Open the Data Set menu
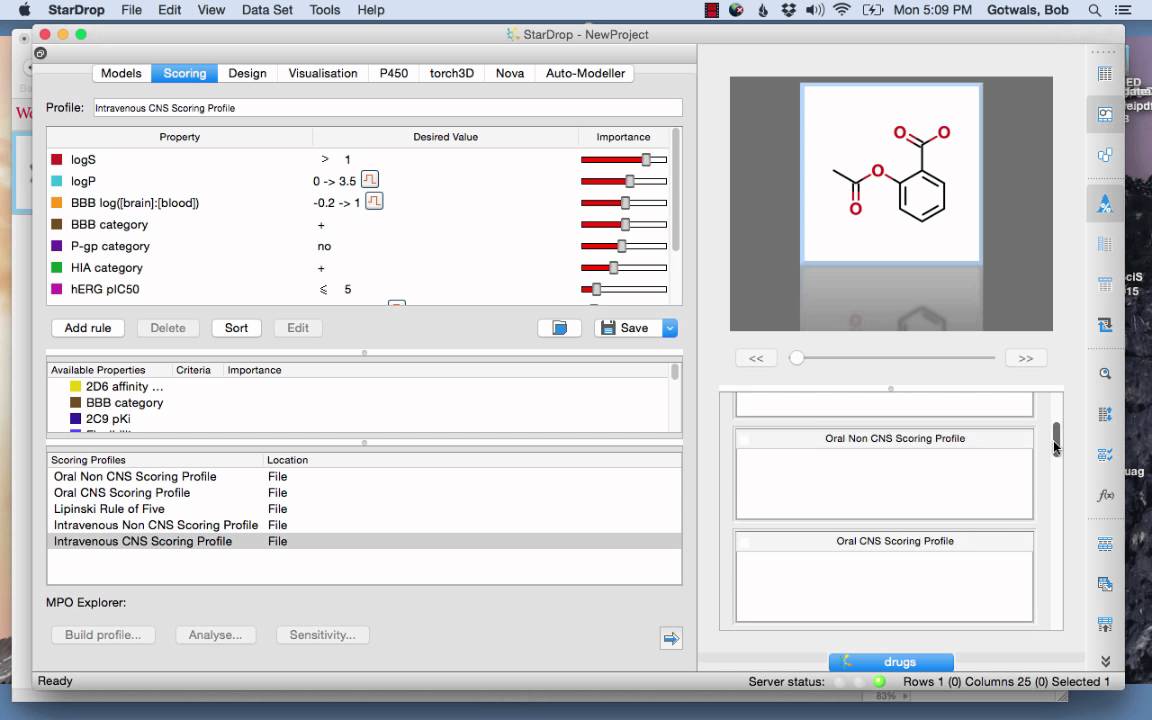This screenshot has width=1152, height=720. point(267,10)
